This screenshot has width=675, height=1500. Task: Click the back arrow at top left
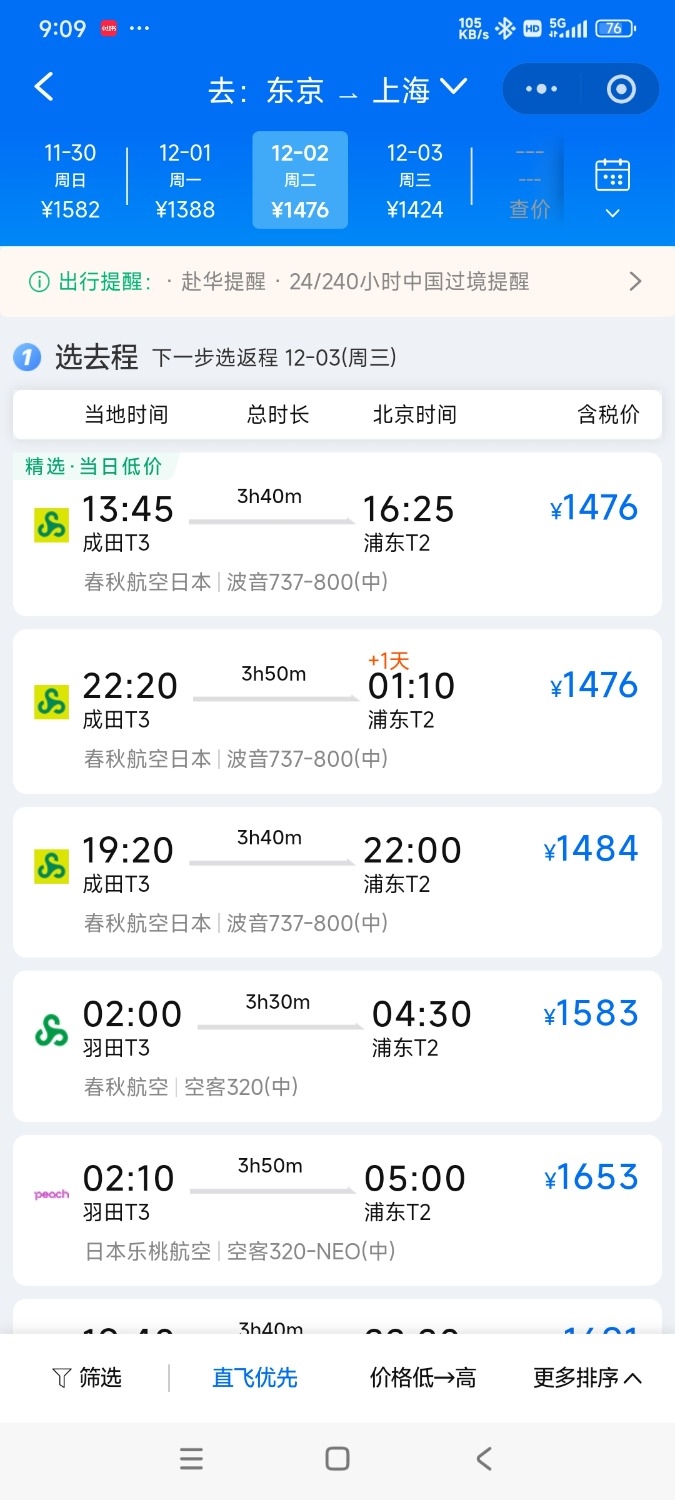click(x=42, y=88)
